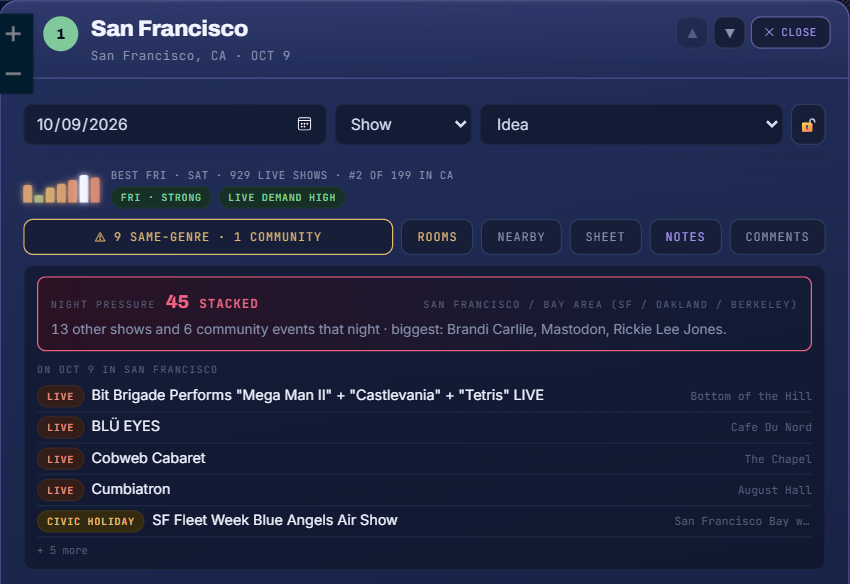The height and width of the screenshot is (584, 850).
Task: Move stop up with the up arrow
Action: point(692,33)
